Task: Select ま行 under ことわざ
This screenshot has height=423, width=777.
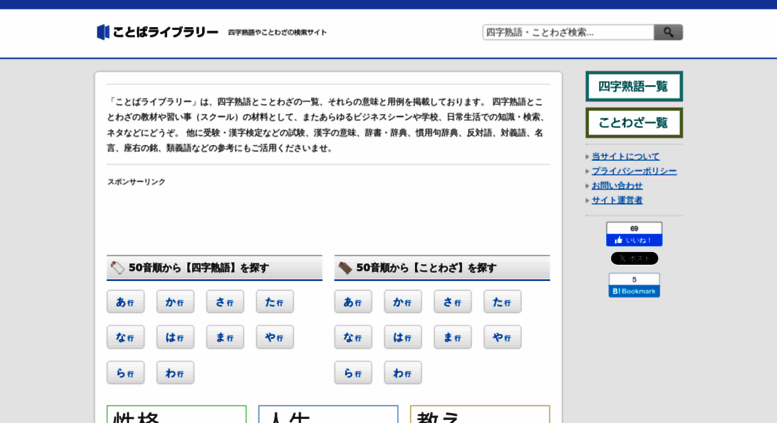Action: 452,337
